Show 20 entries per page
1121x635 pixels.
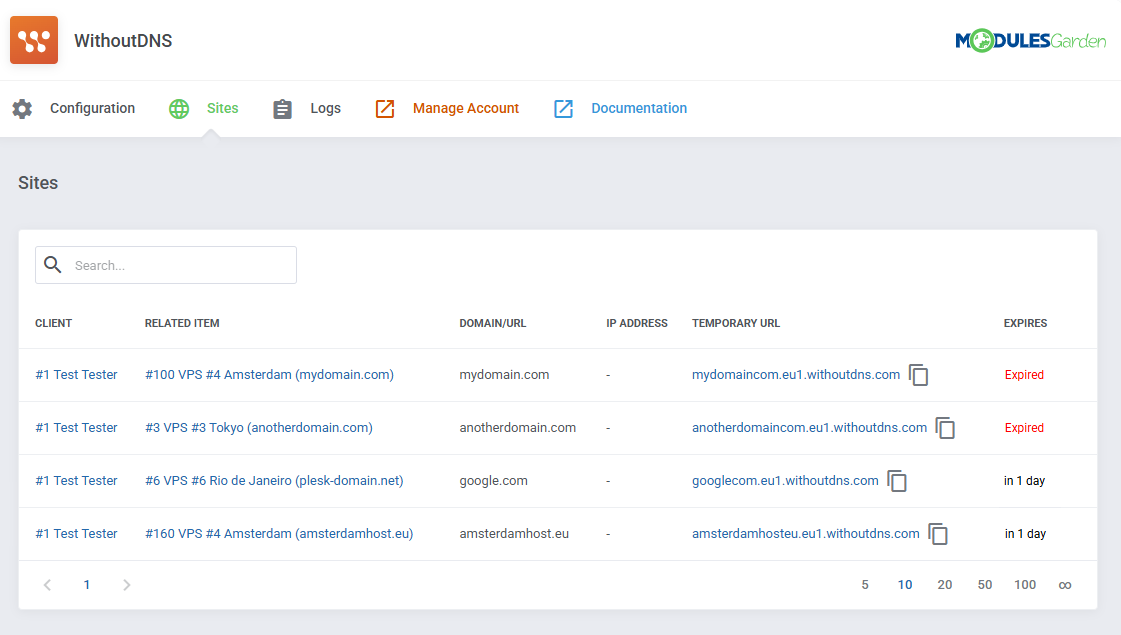coord(945,585)
